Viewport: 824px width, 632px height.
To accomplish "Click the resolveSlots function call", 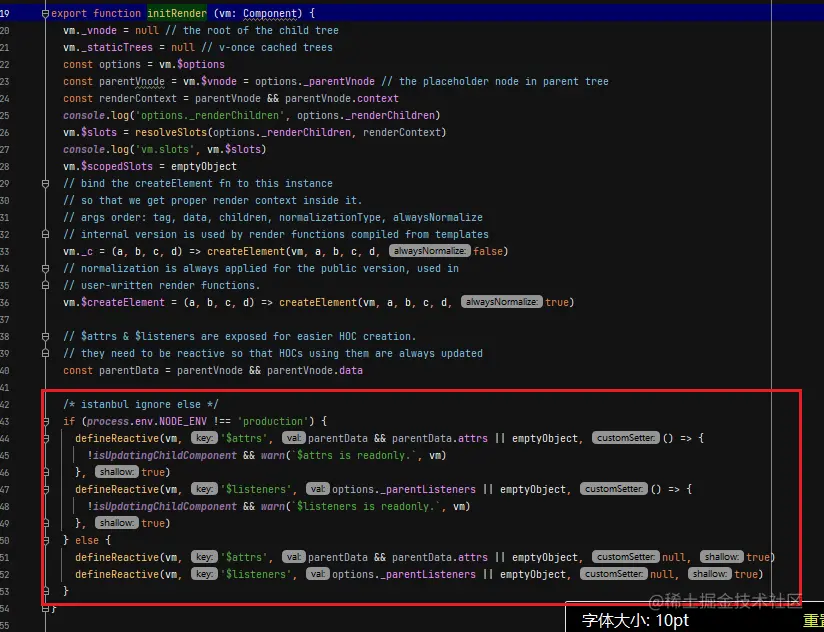I will point(171,132).
